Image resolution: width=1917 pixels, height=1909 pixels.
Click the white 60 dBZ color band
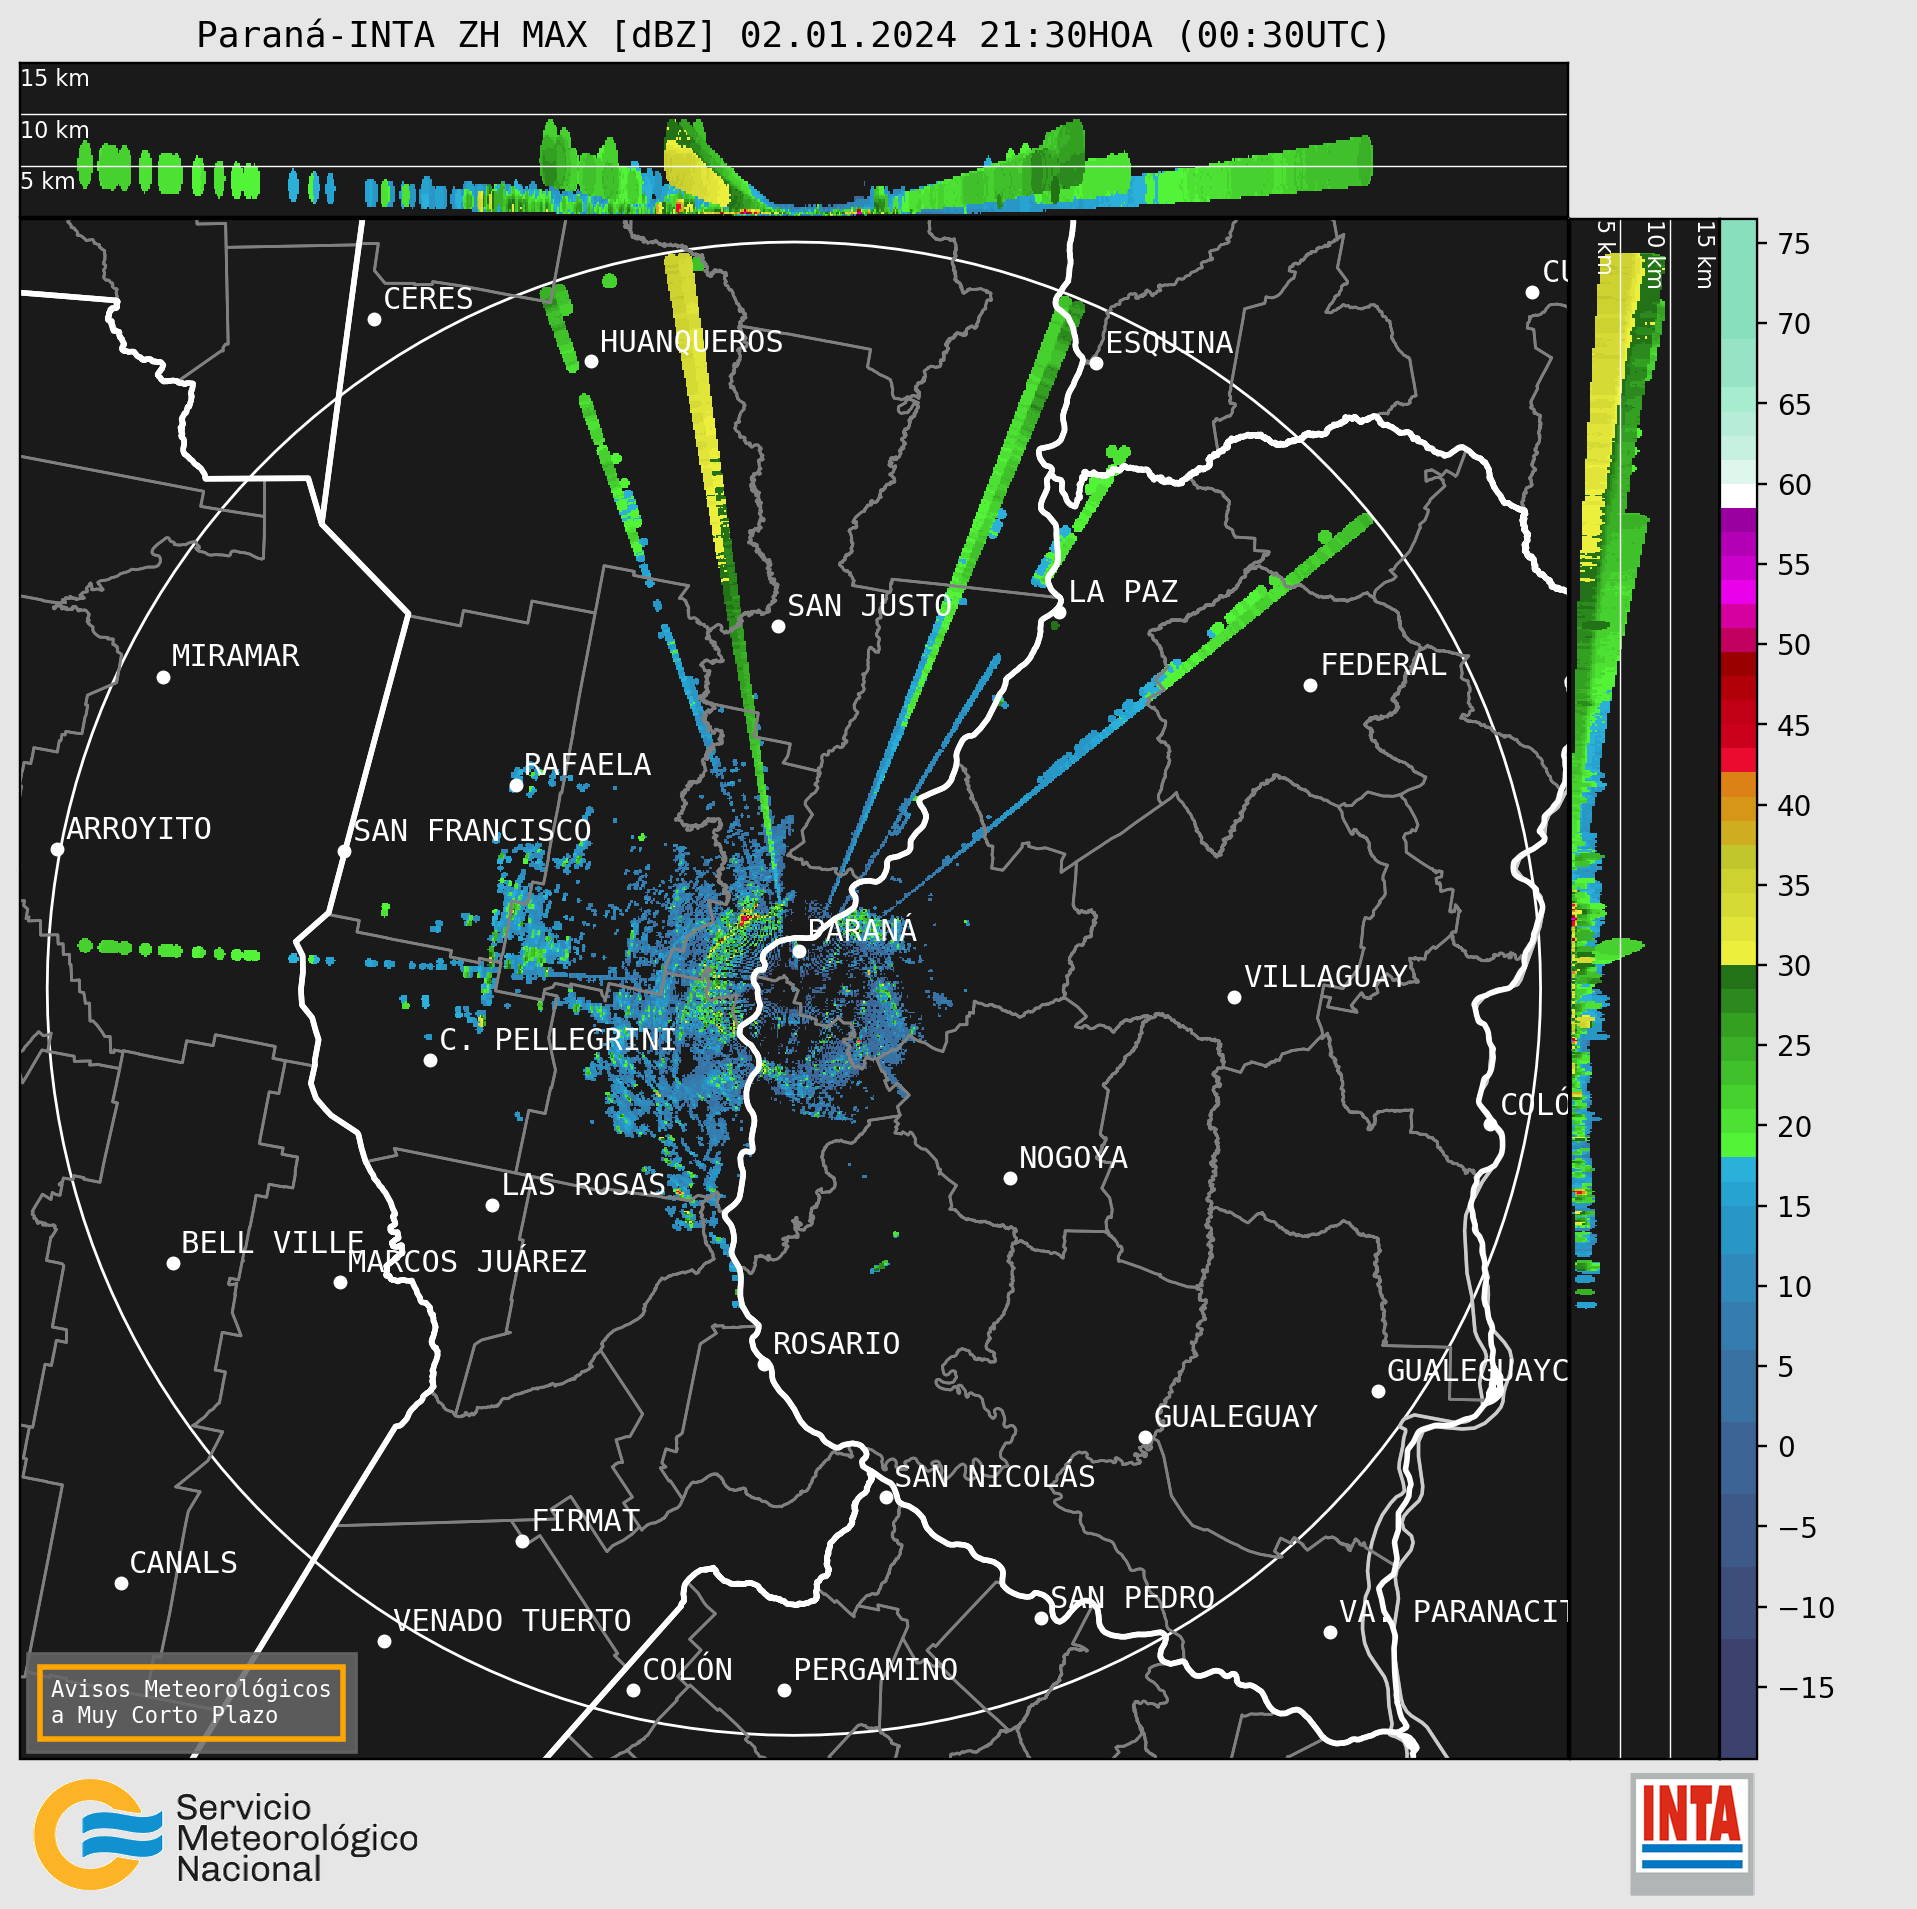click(1738, 496)
